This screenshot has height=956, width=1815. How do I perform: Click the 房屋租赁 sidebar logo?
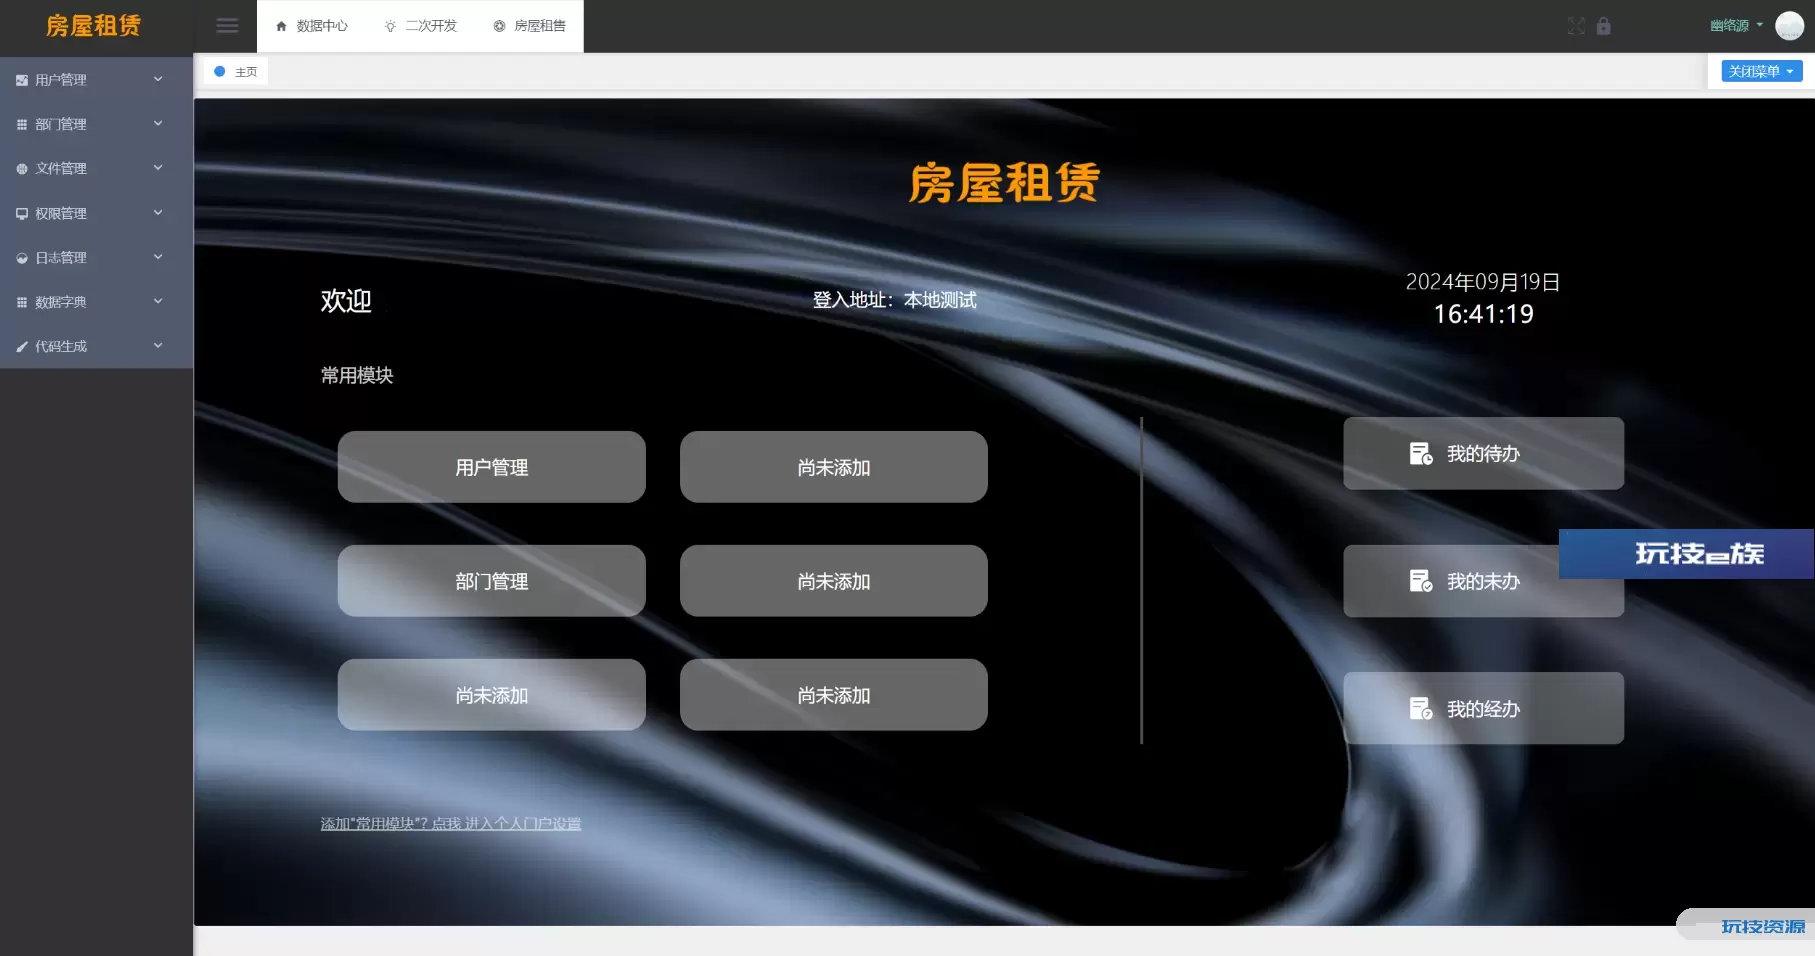tap(93, 26)
